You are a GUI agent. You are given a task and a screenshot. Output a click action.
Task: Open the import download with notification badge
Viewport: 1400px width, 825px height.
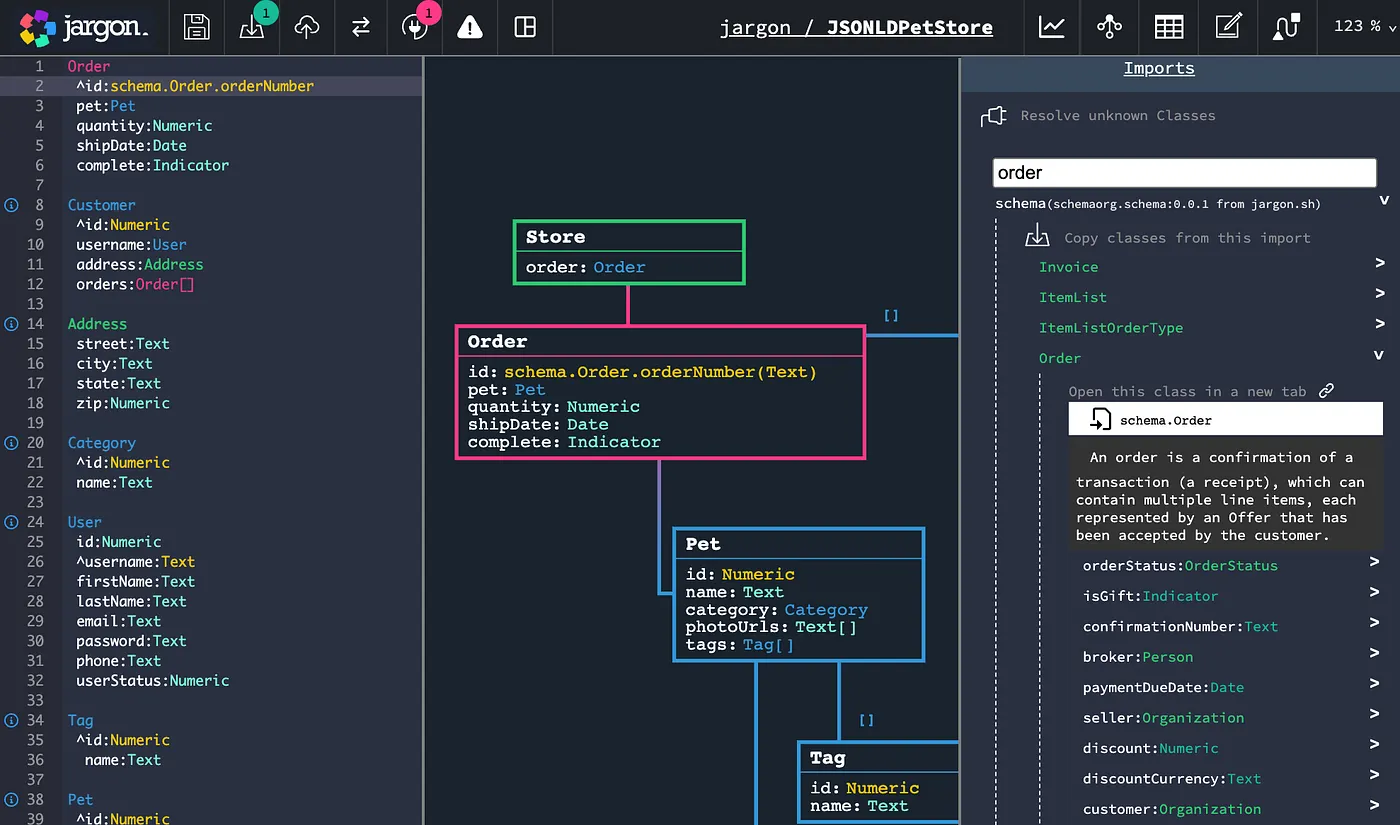tap(251, 27)
